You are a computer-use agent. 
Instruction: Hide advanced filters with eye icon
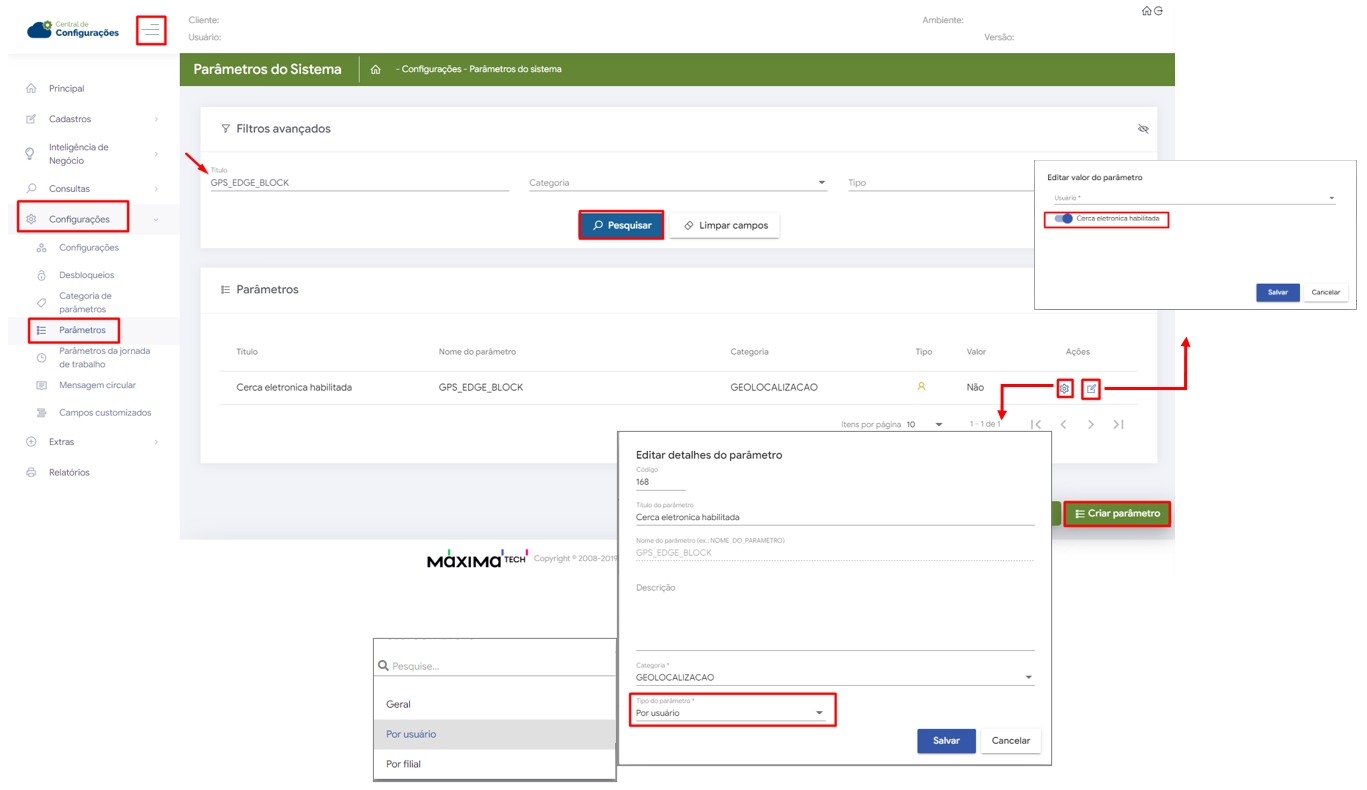pyautogui.click(x=1143, y=129)
